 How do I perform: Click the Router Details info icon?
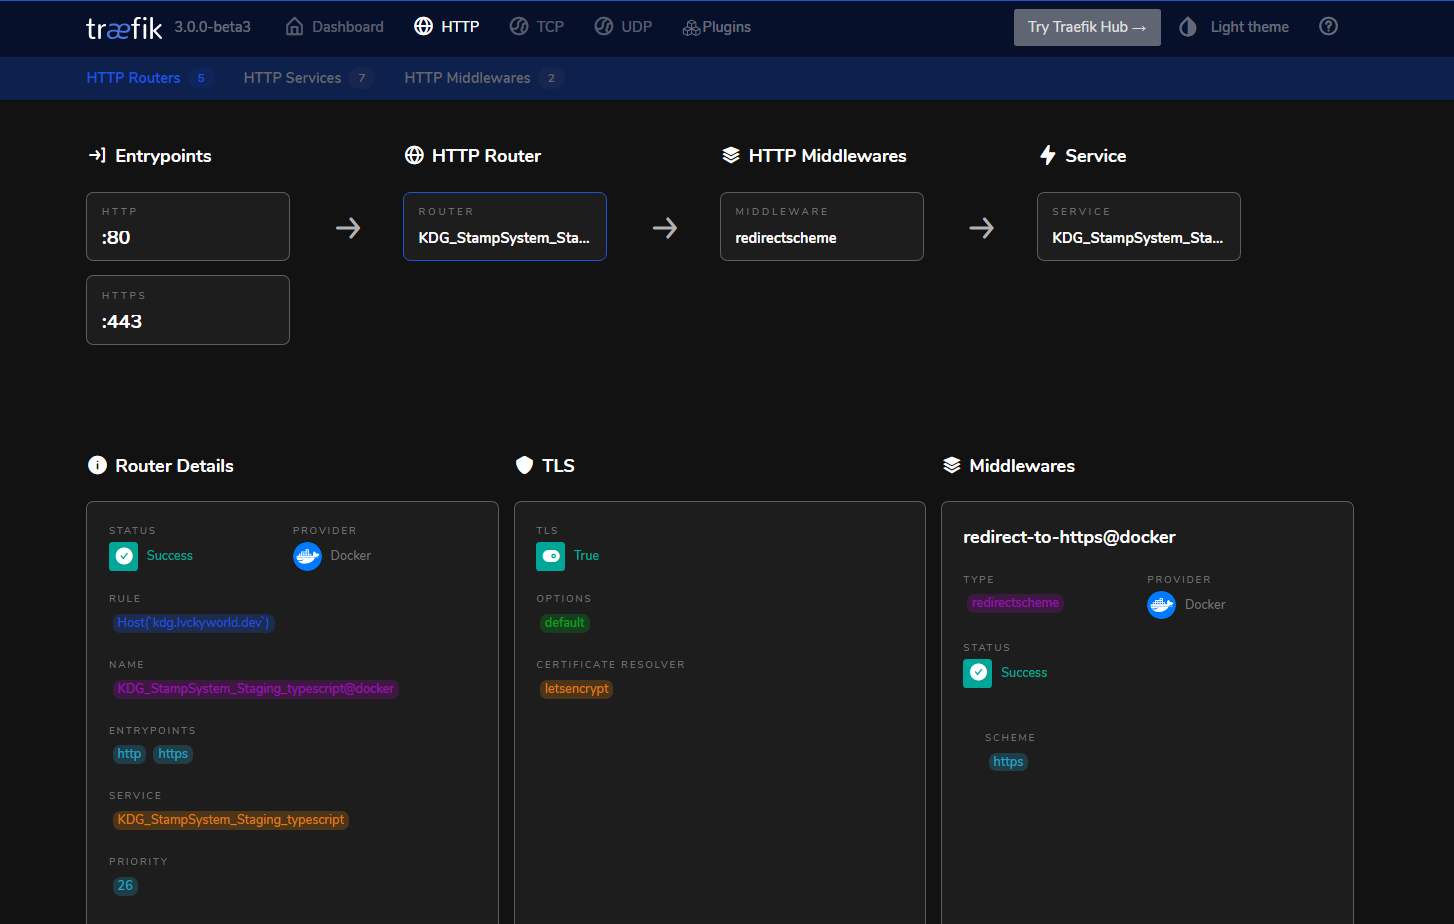97,465
